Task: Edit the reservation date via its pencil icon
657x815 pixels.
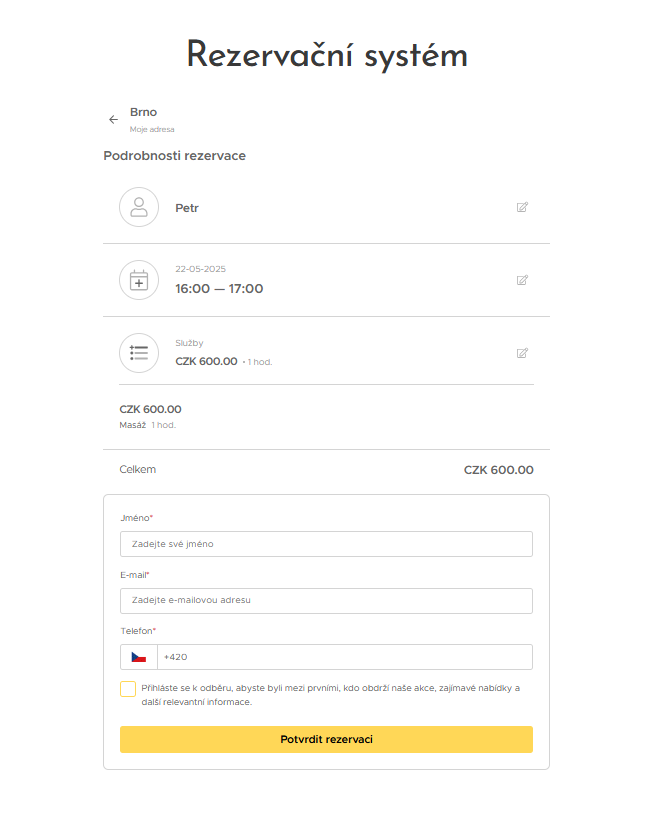Action: pyautogui.click(x=522, y=281)
